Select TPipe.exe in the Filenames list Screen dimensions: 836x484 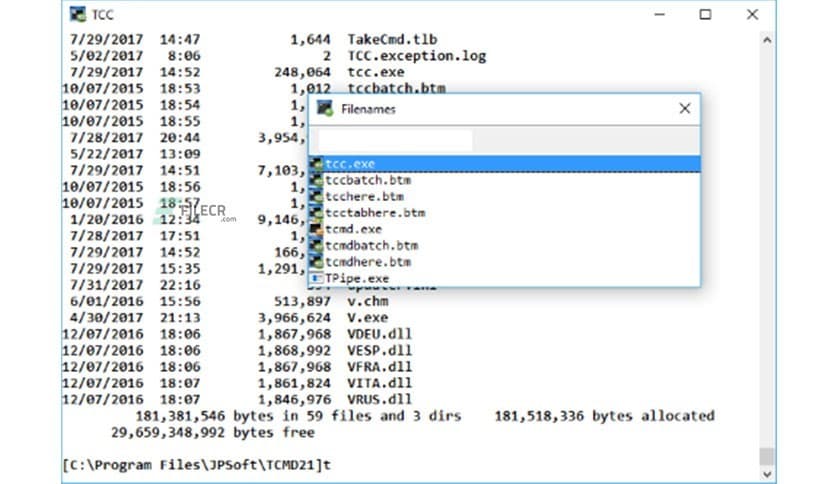504,278
